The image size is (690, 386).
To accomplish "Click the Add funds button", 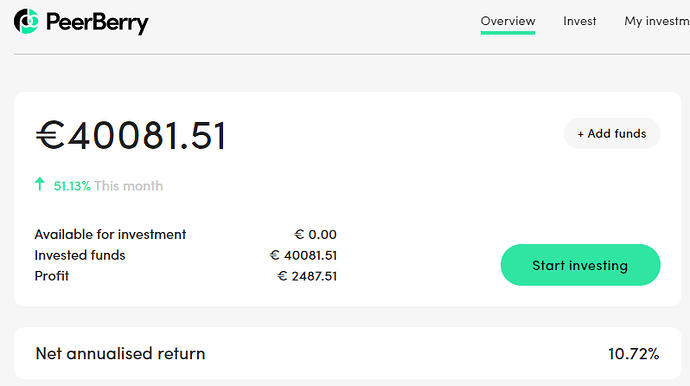I will coord(612,133).
